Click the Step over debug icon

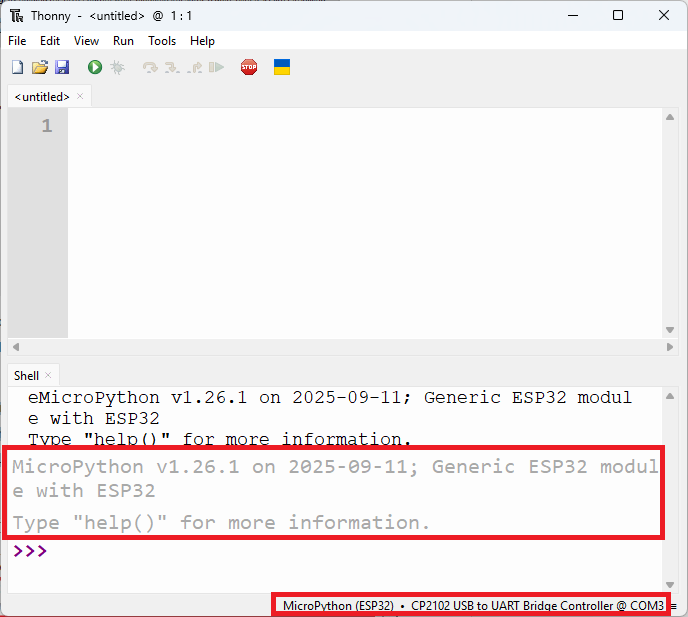(150, 67)
